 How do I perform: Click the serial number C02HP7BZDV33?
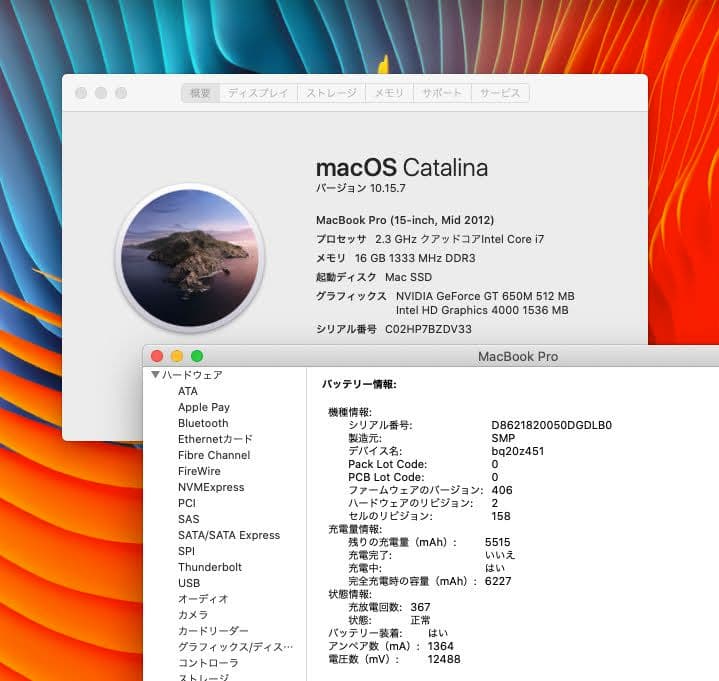point(428,329)
